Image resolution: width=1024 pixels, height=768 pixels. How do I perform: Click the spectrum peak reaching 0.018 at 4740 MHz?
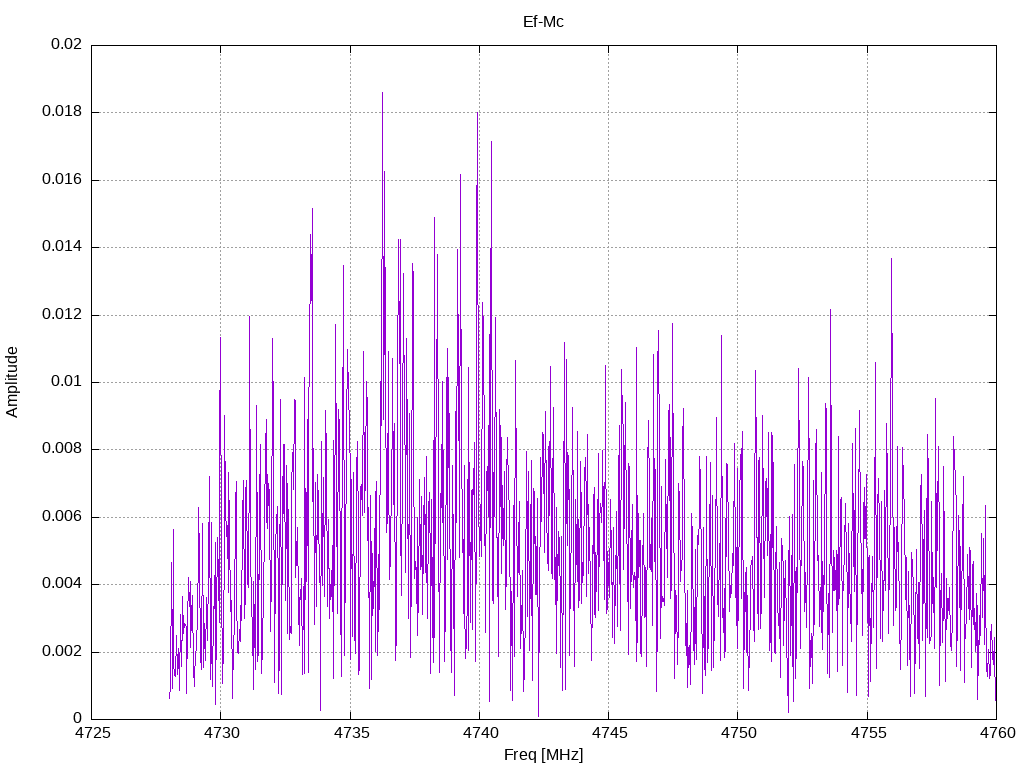coord(477,114)
